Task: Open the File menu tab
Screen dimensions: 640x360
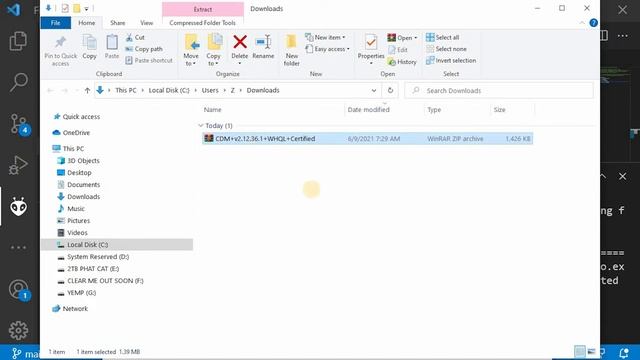Action: coord(56,23)
